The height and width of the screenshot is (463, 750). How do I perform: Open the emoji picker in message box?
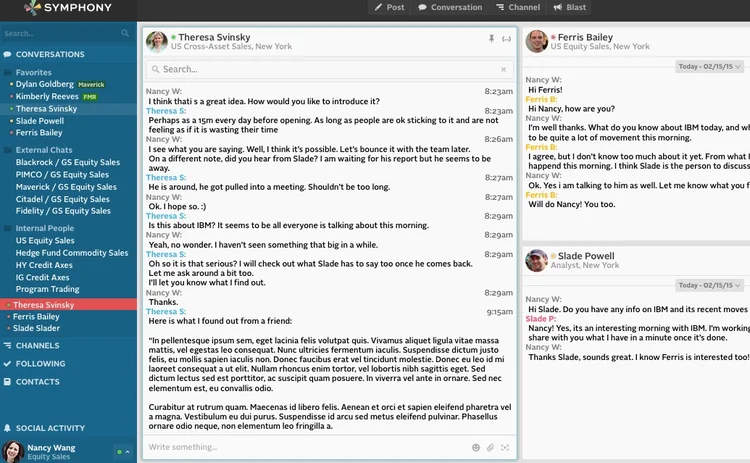[x=476, y=447]
